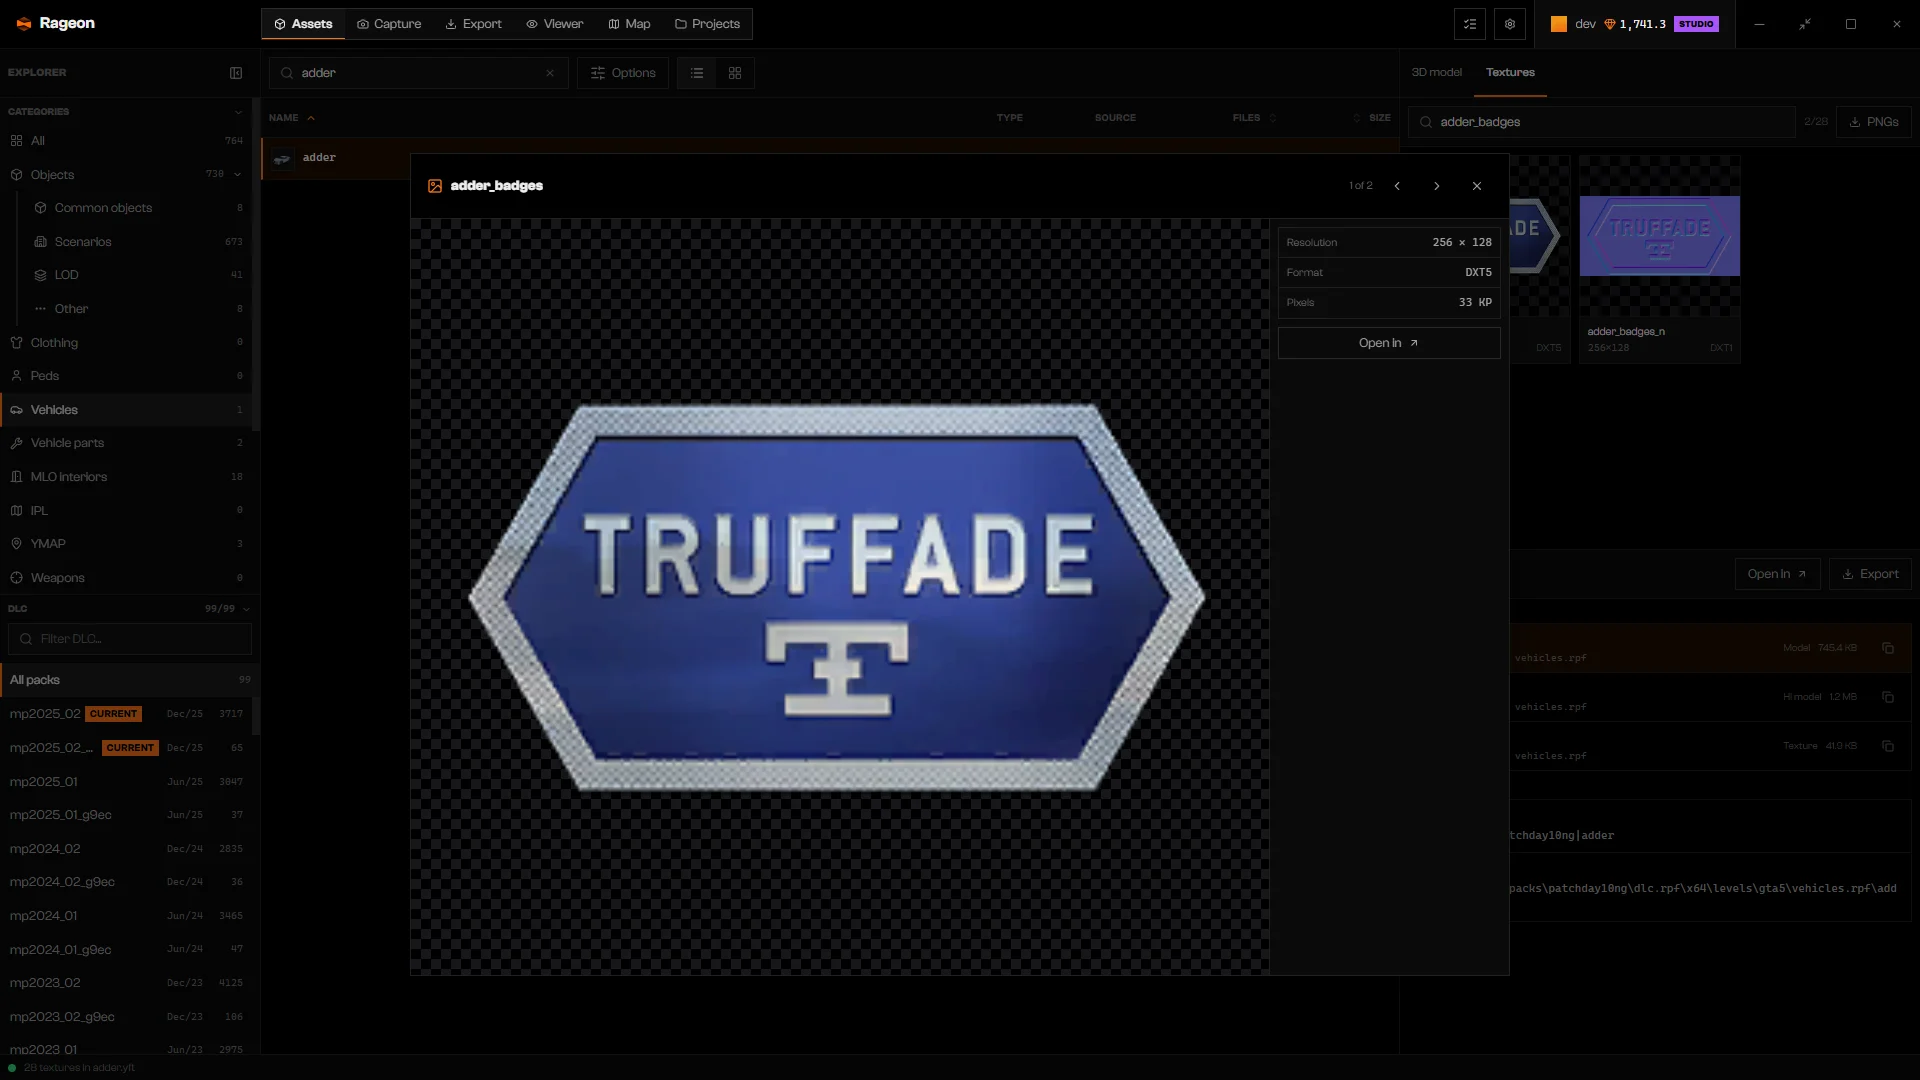The height and width of the screenshot is (1080, 1920).
Task: Focus the Filter DLC input field
Action: click(130, 639)
